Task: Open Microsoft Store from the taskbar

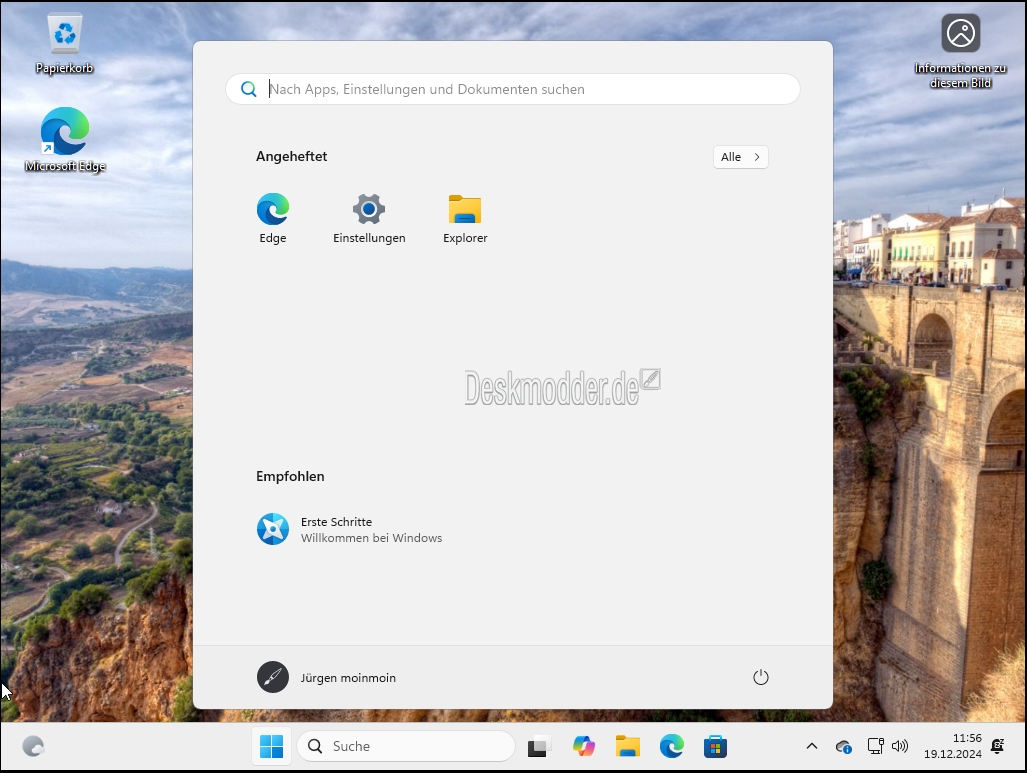Action: [x=715, y=746]
